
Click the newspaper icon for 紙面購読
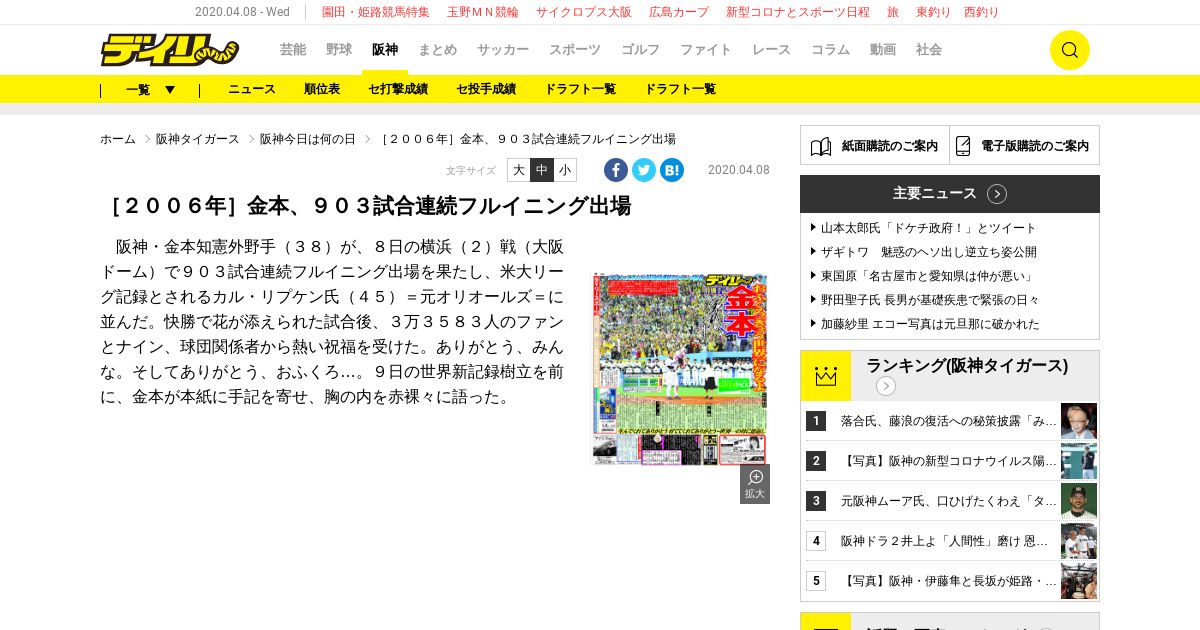821,146
